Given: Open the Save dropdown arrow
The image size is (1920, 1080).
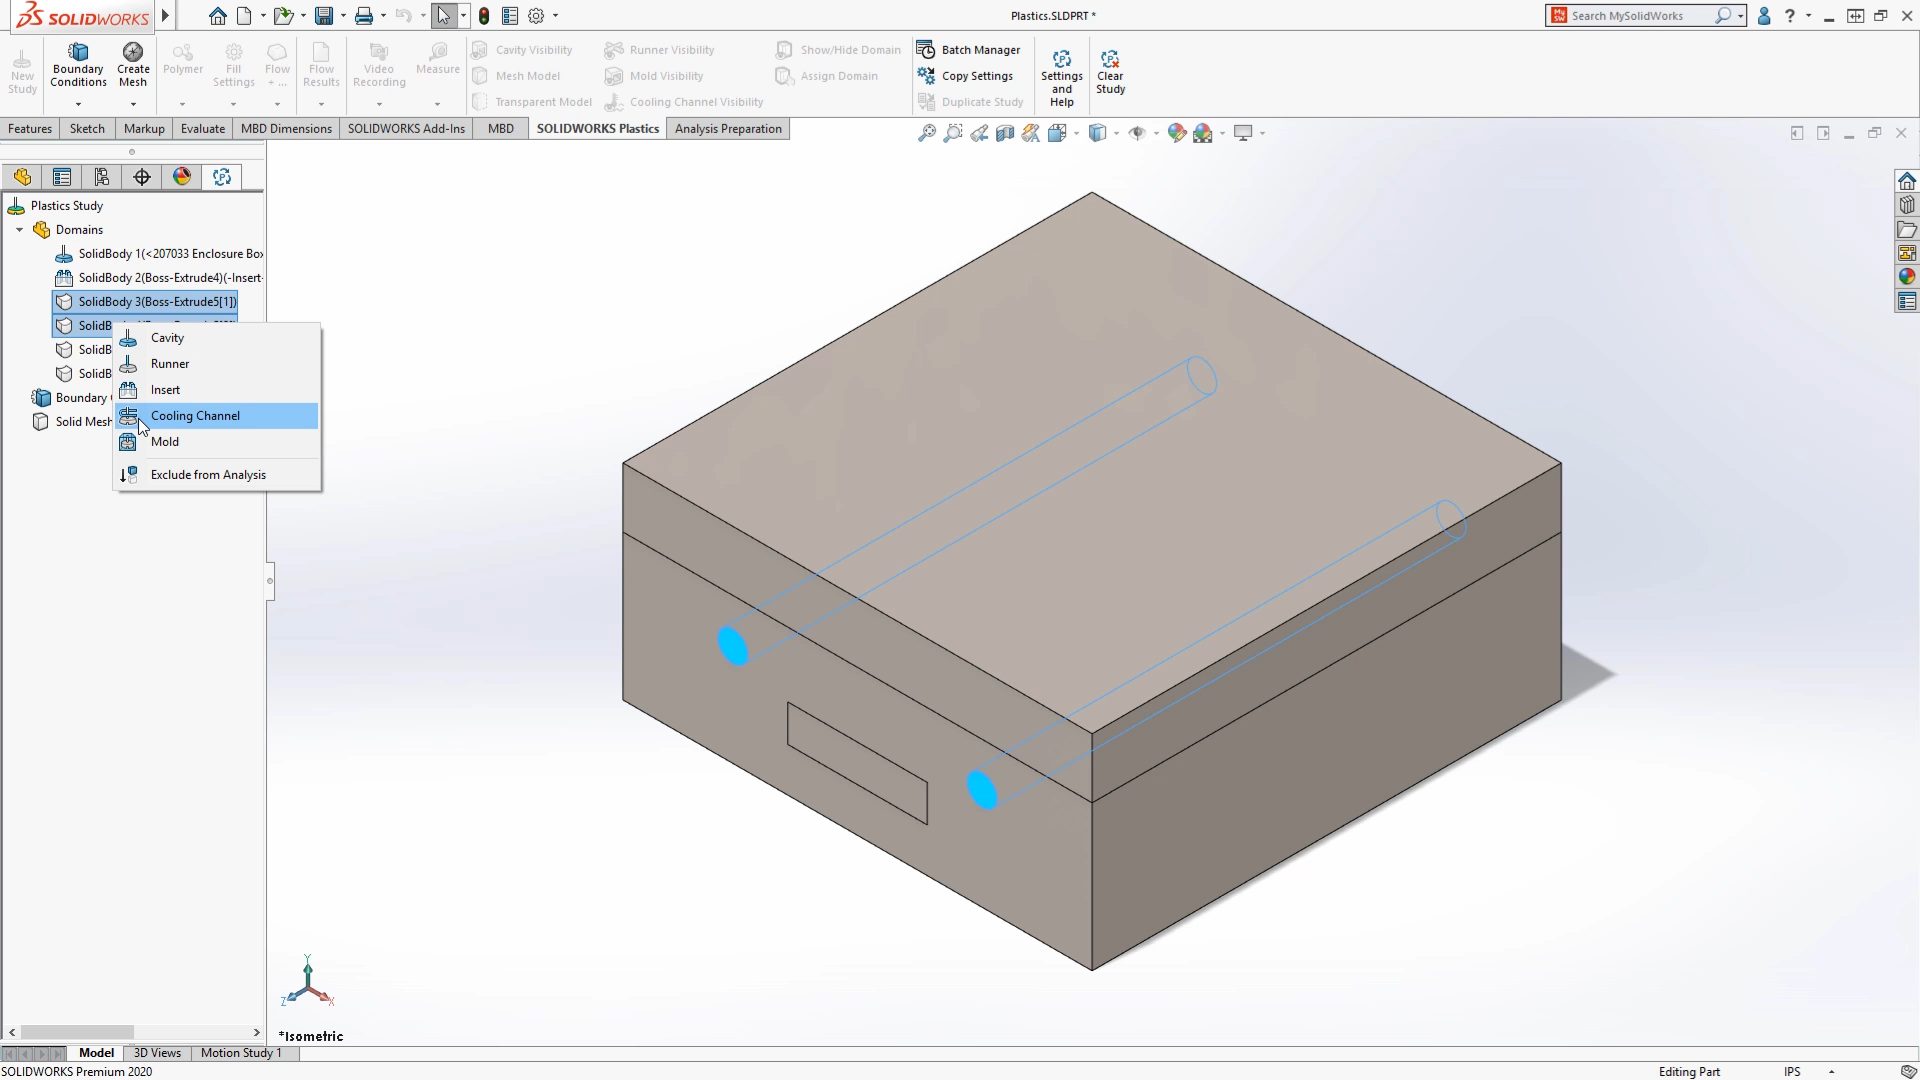Looking at the screenshot, I should click(342, 16).
